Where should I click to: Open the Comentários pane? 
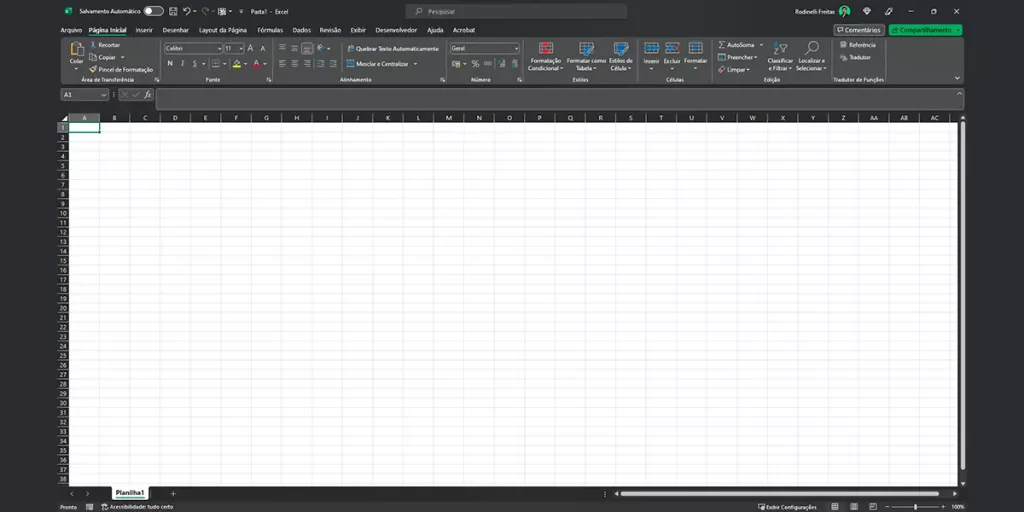click(x=859, y=30)
